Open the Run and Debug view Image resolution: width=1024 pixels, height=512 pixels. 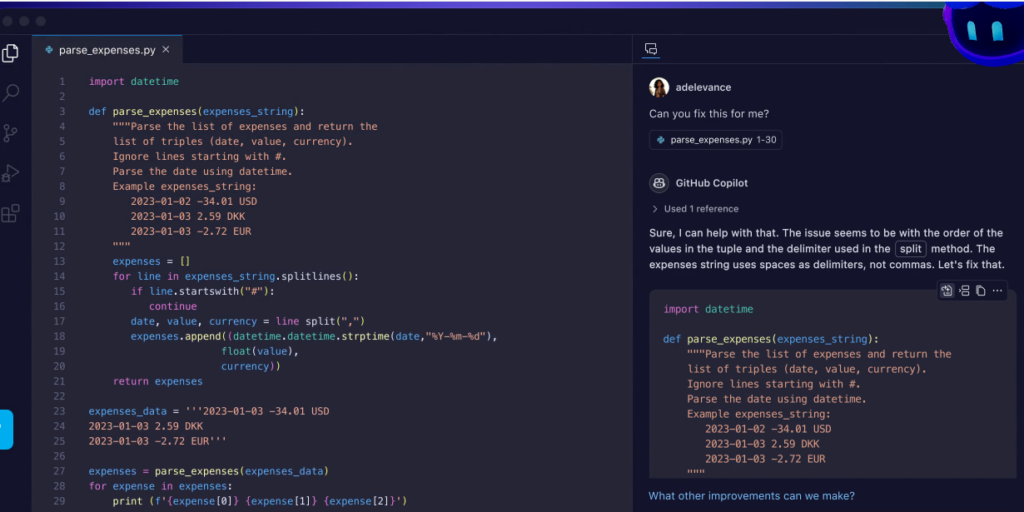(x=10, y=173)
